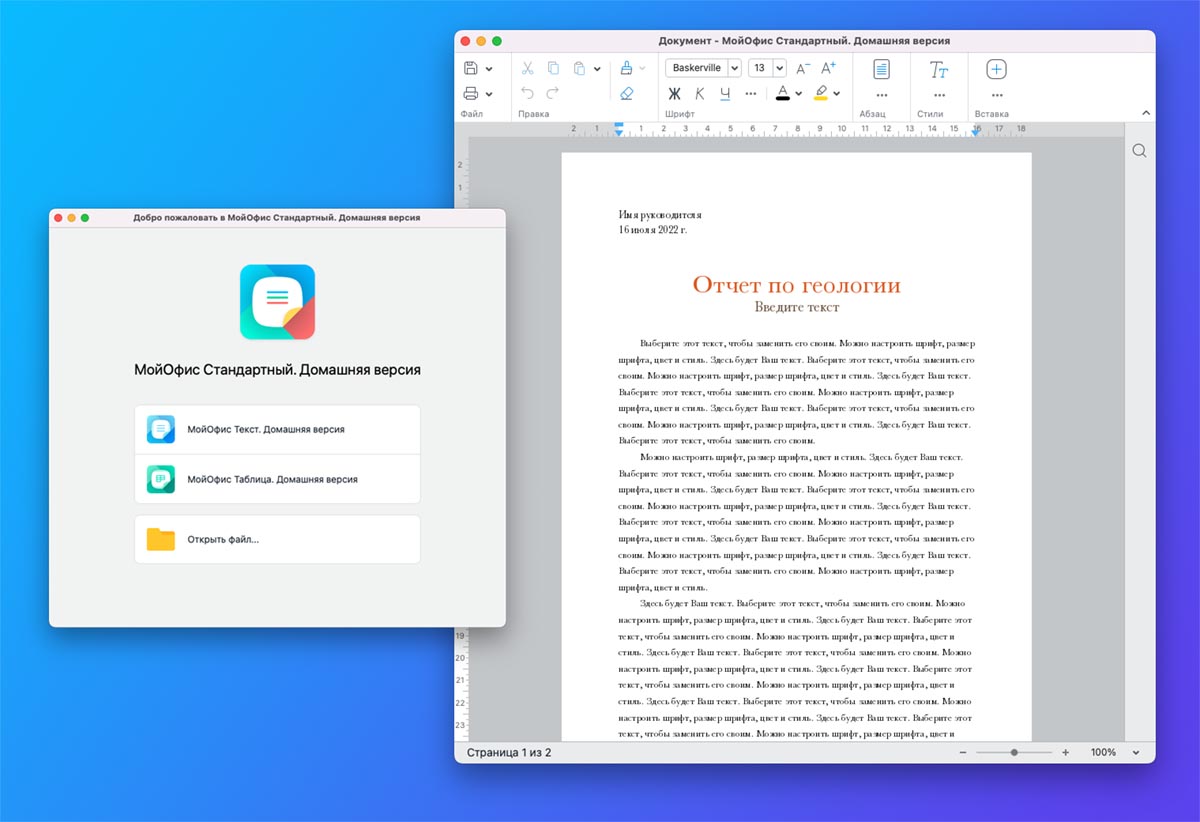Toggle bold formatting (Ж)
Viewport: 1200px width, 822px height.
[674, 94]
